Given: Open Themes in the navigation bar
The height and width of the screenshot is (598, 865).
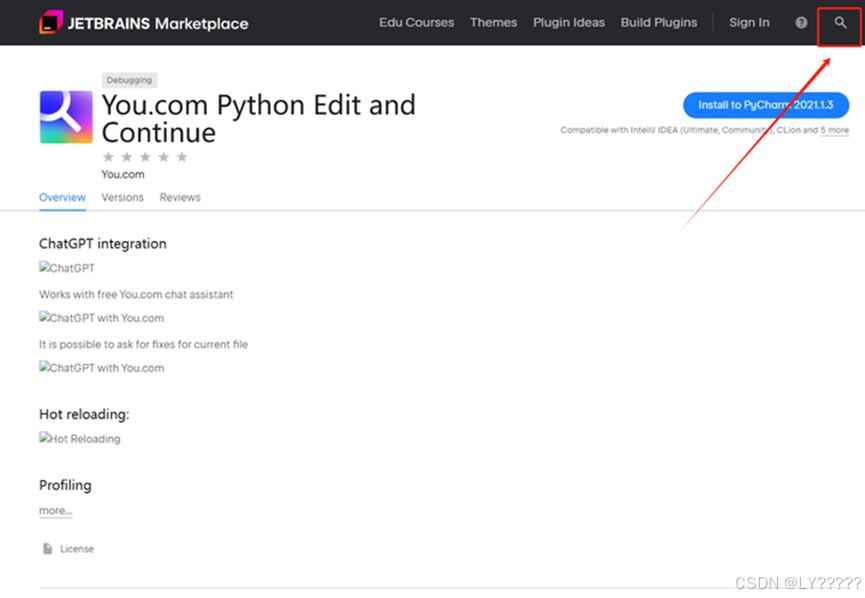Looking at the screenshot, I should point(493,23).
